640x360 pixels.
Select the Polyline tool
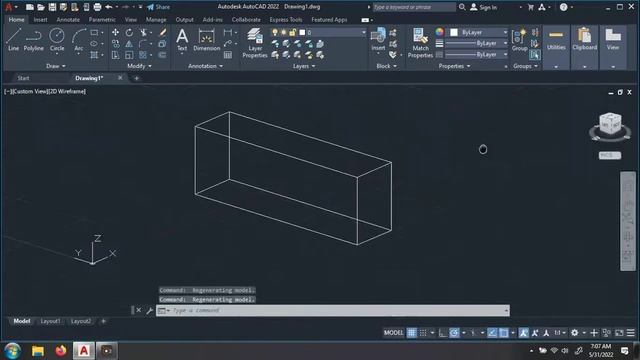(33, 40)
